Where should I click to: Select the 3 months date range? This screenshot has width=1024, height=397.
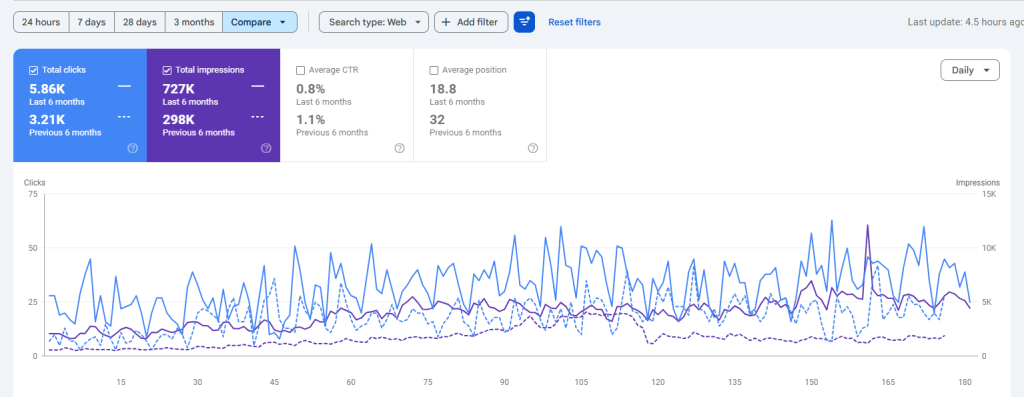[194, 22]
